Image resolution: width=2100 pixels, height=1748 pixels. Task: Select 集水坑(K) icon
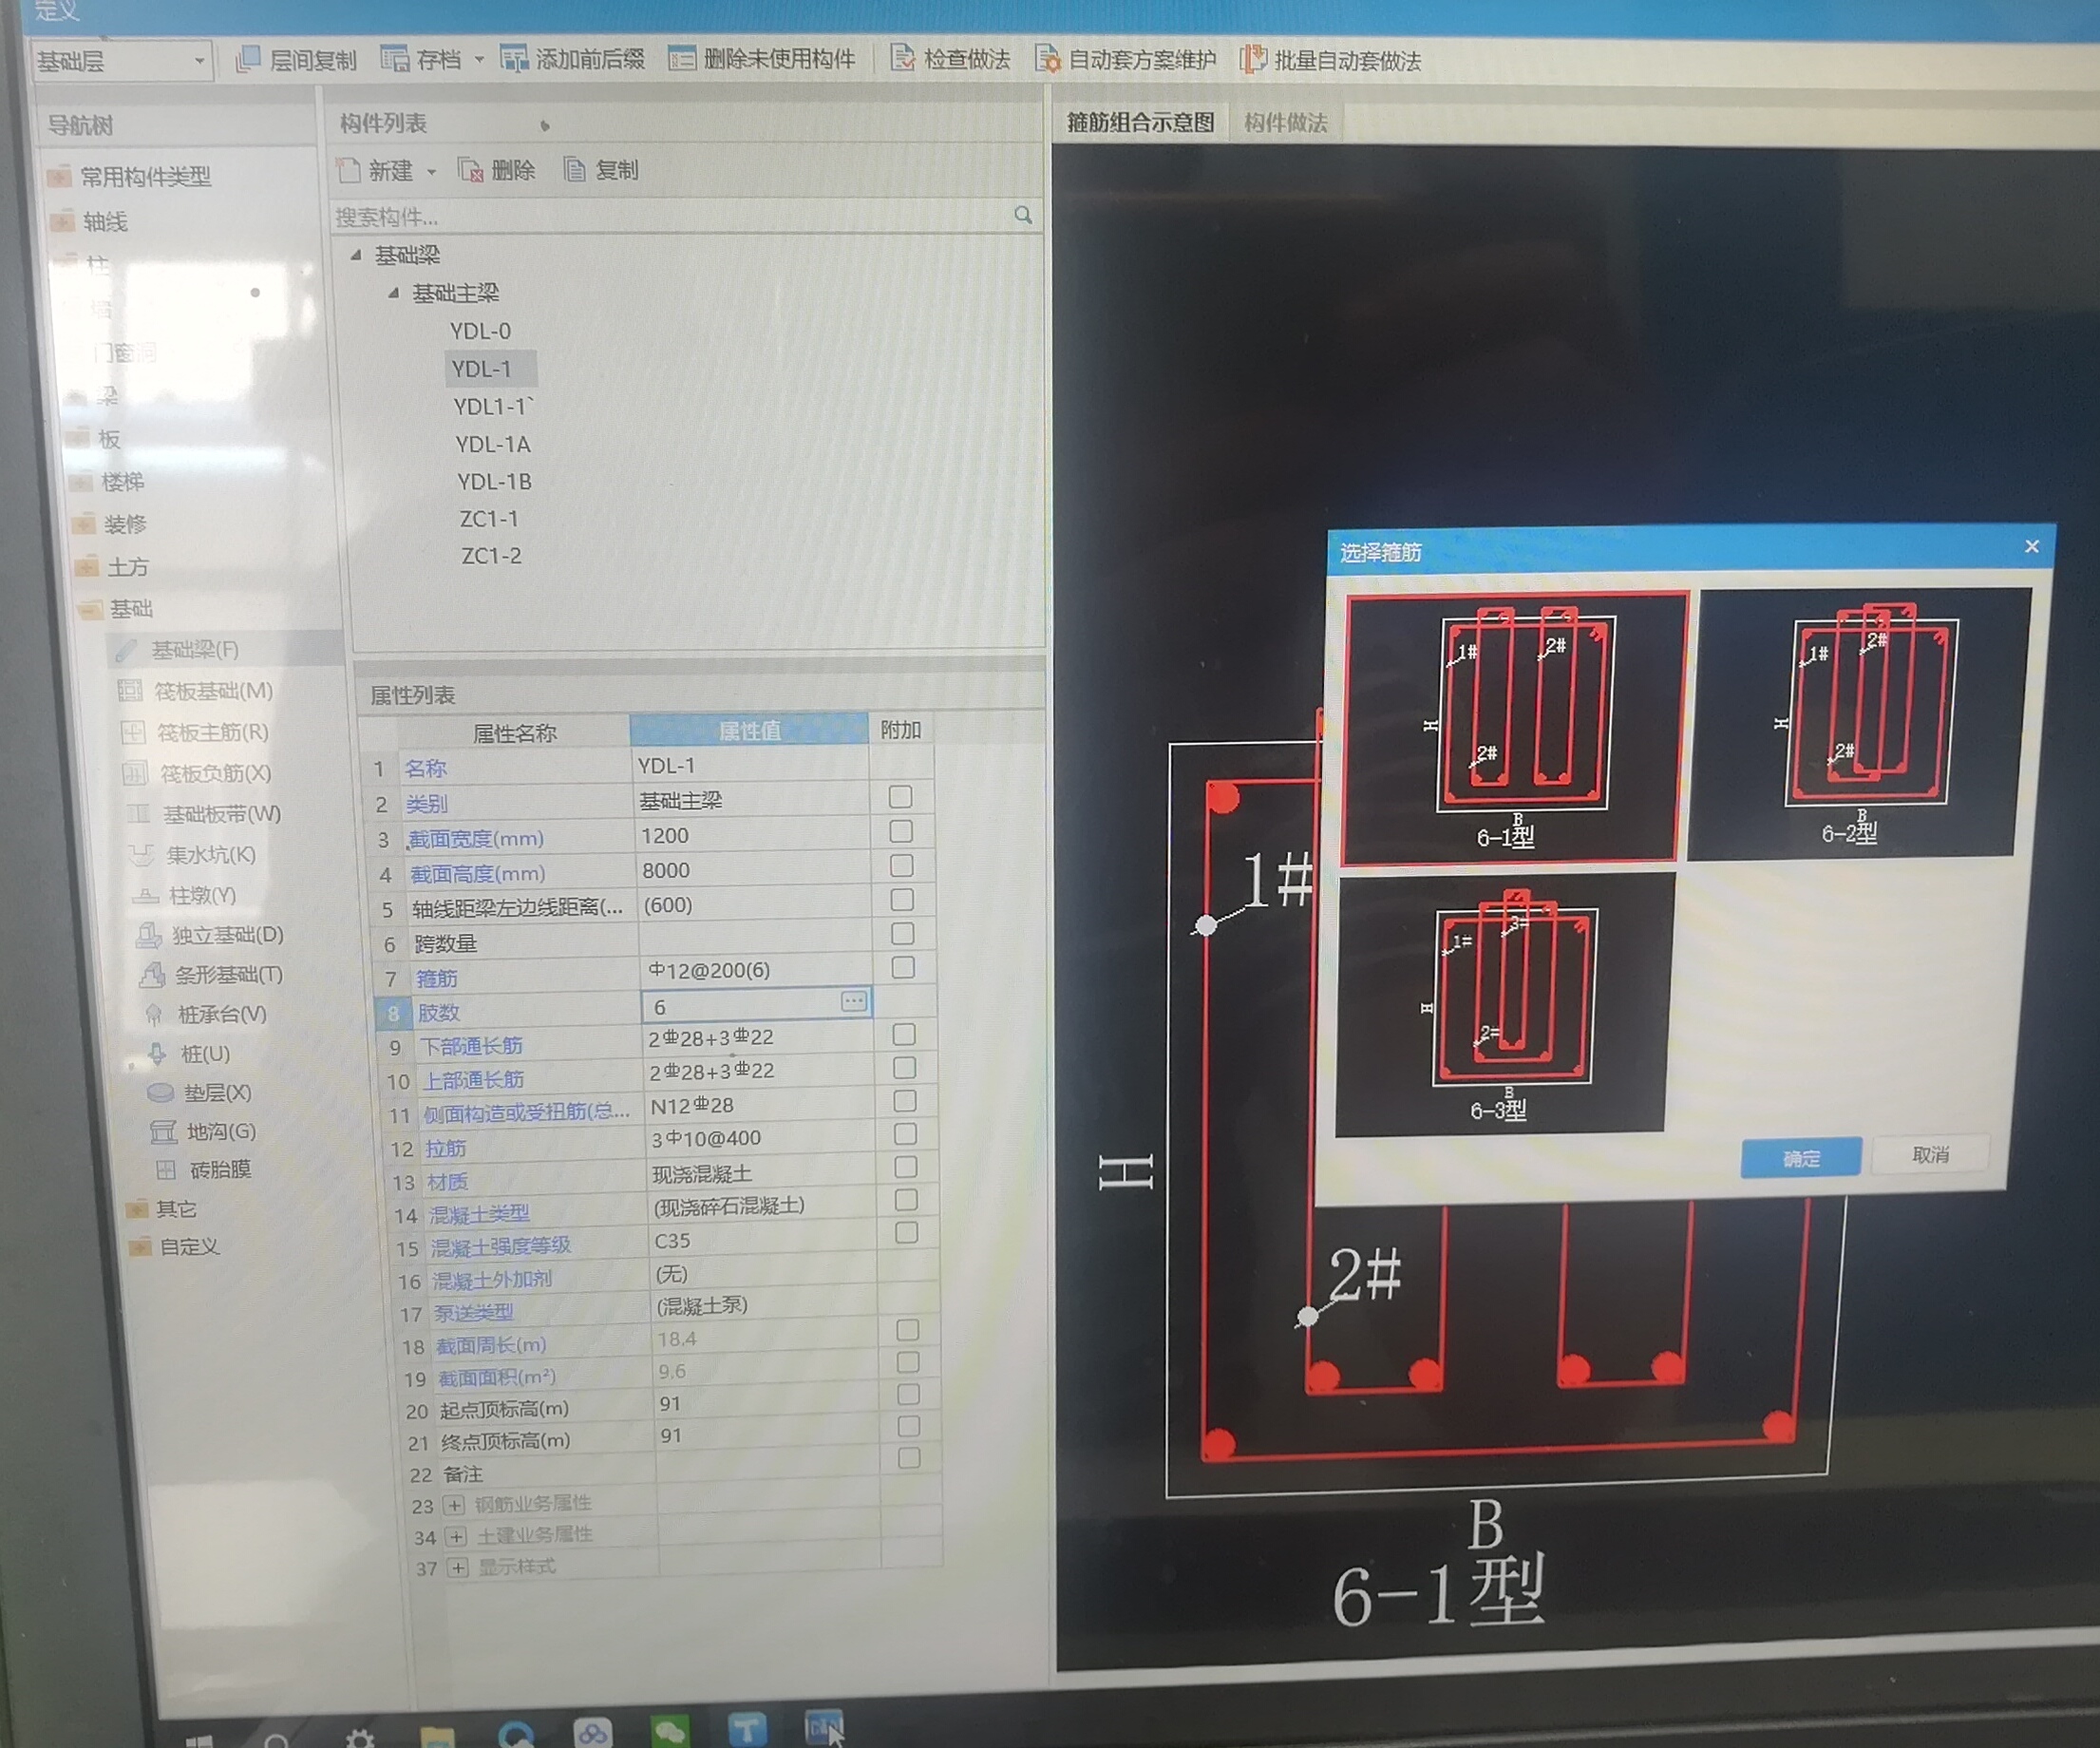pyautogui.click(x=142, y=855)
